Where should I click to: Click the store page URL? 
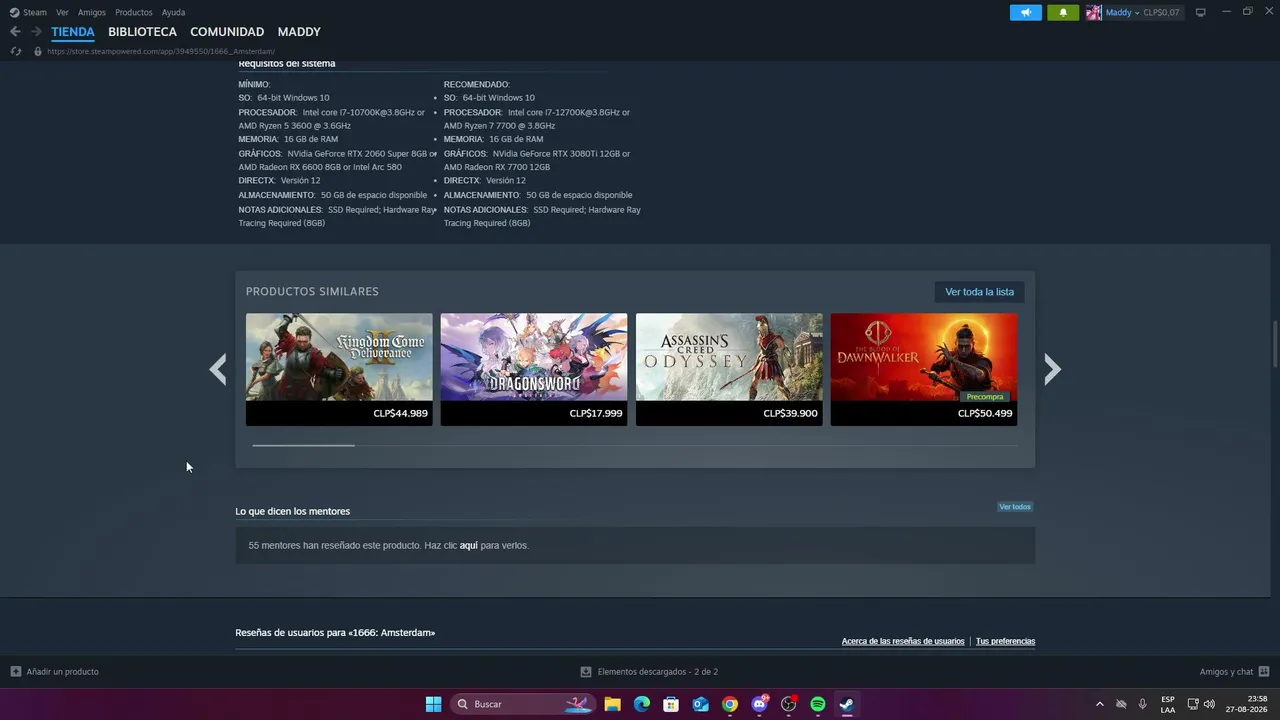click(161, 51)
